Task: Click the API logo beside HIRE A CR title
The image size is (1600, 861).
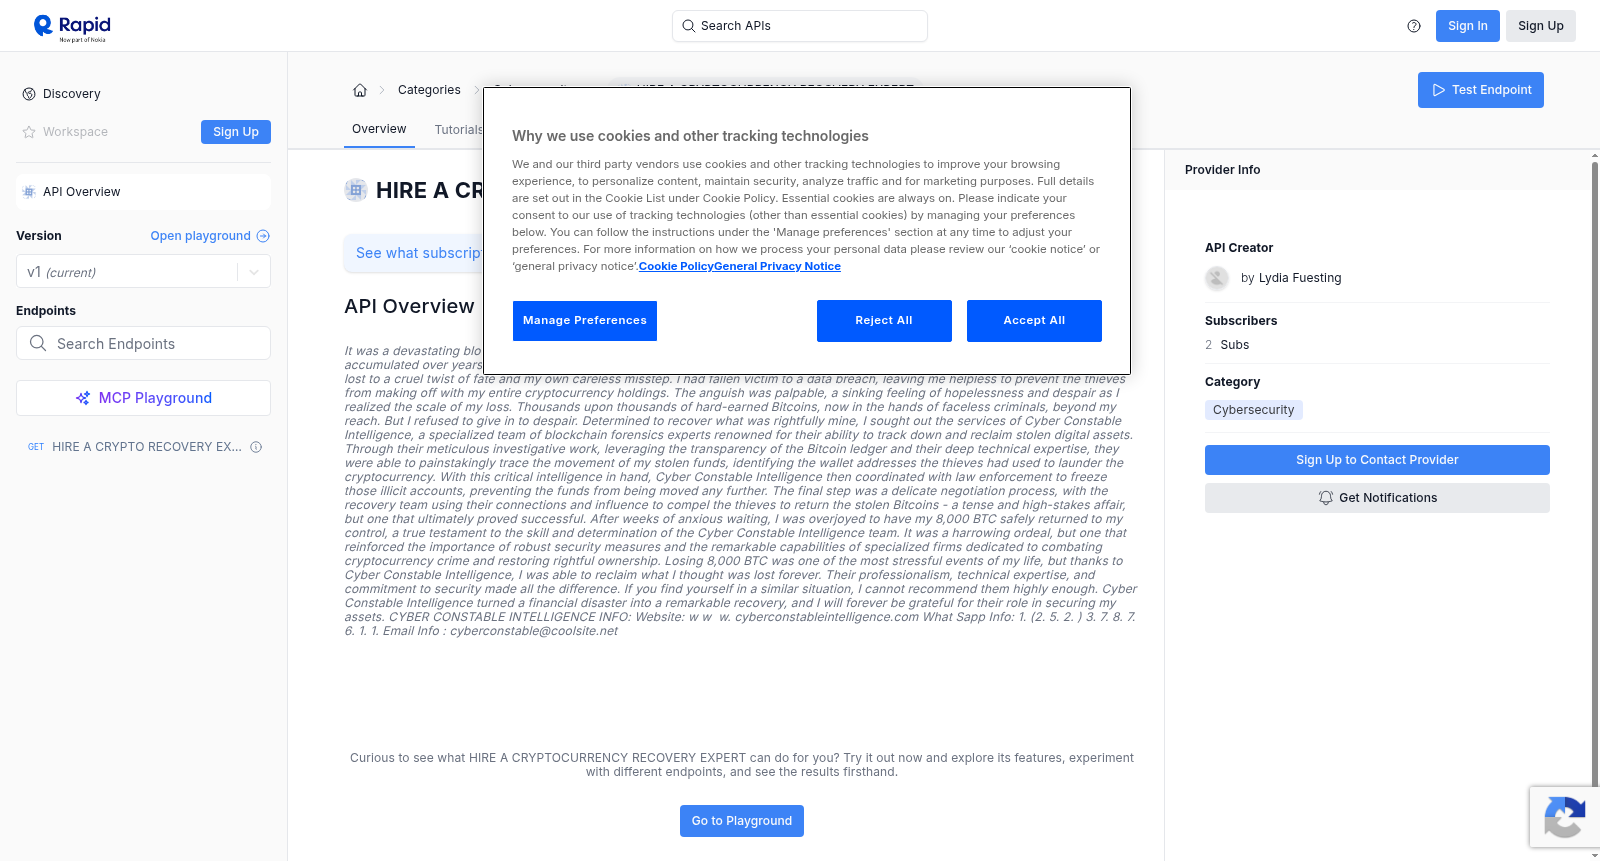Action: pos(356,190)
